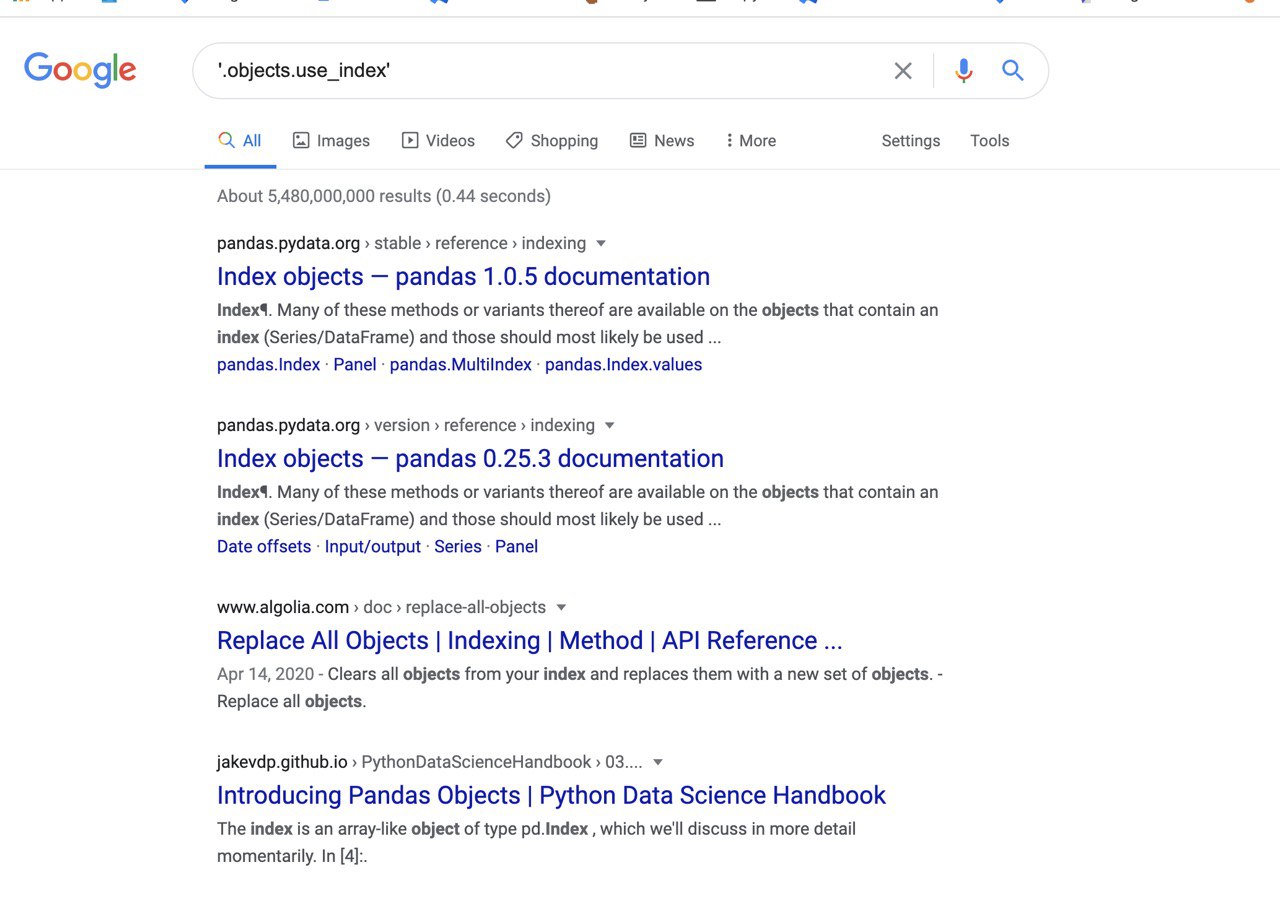Select the All results tab
This screenshot has height=903, width=1280.
click(x=240, y=141)
